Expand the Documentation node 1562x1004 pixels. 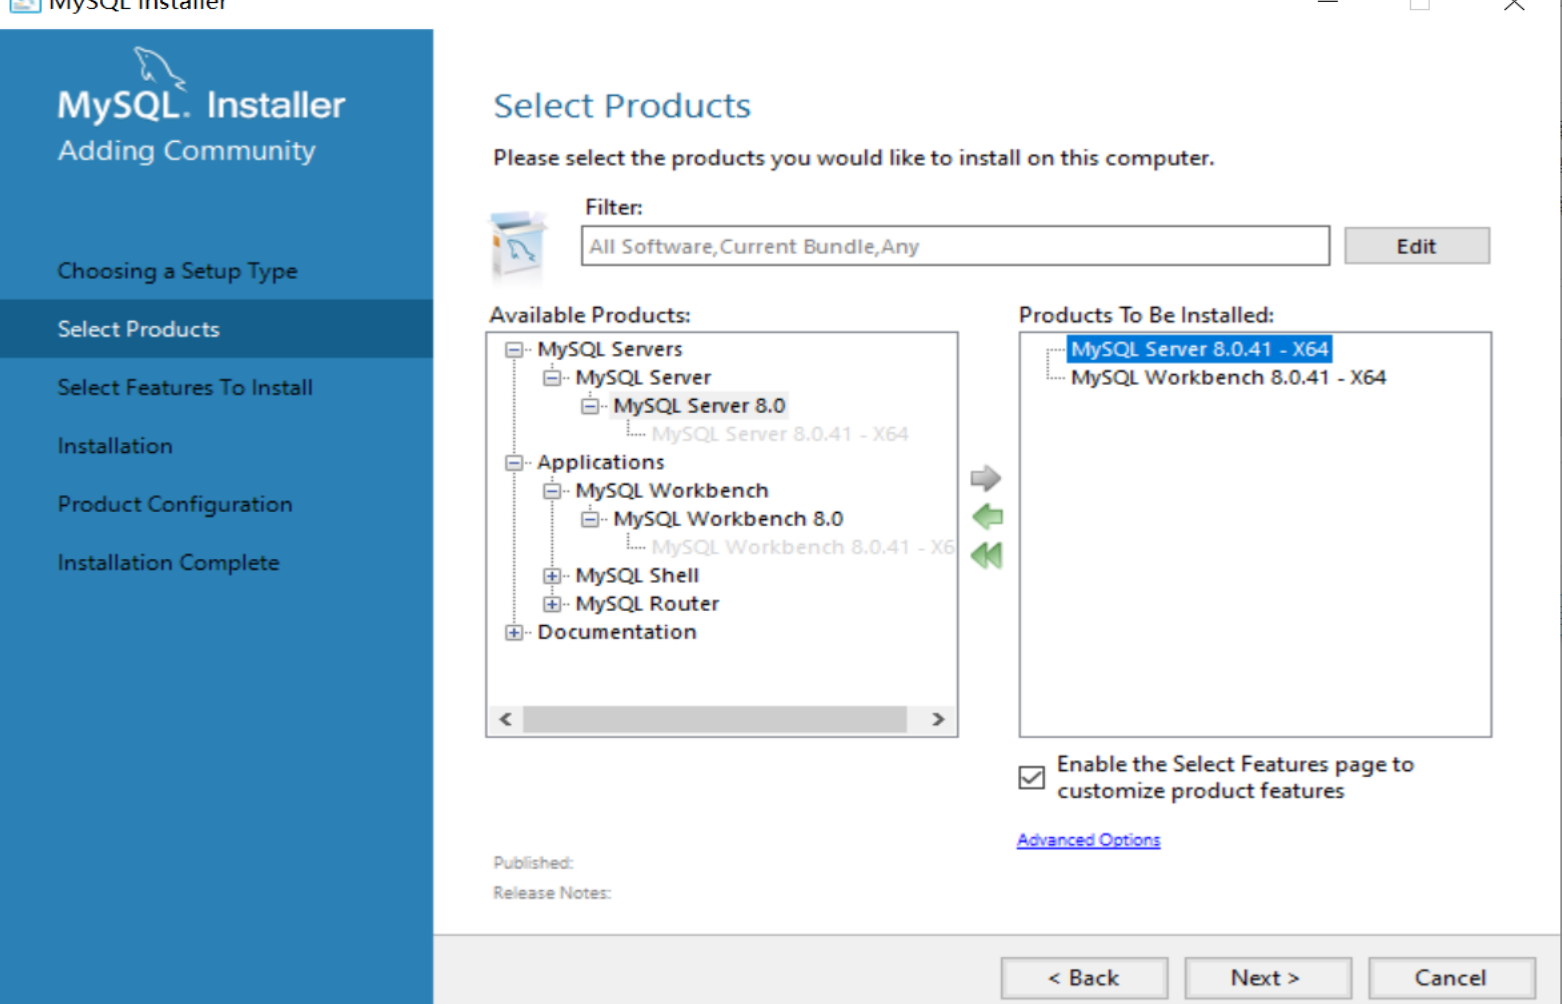pyautogui.click(x=514, y=632)
